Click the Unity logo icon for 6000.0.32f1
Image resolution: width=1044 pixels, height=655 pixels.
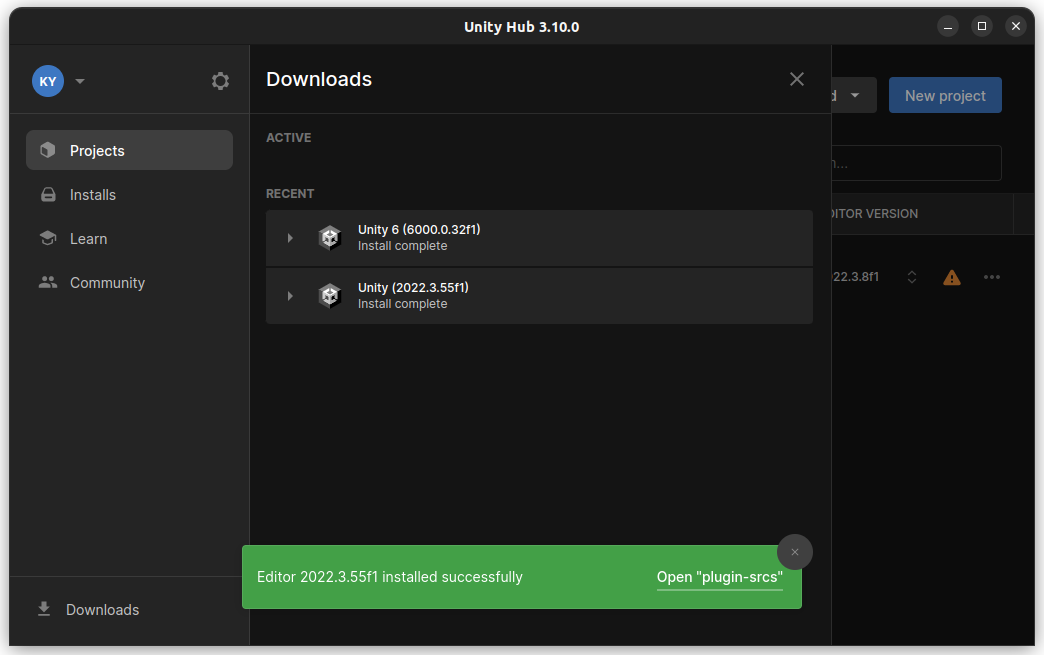tap(330, 238)
